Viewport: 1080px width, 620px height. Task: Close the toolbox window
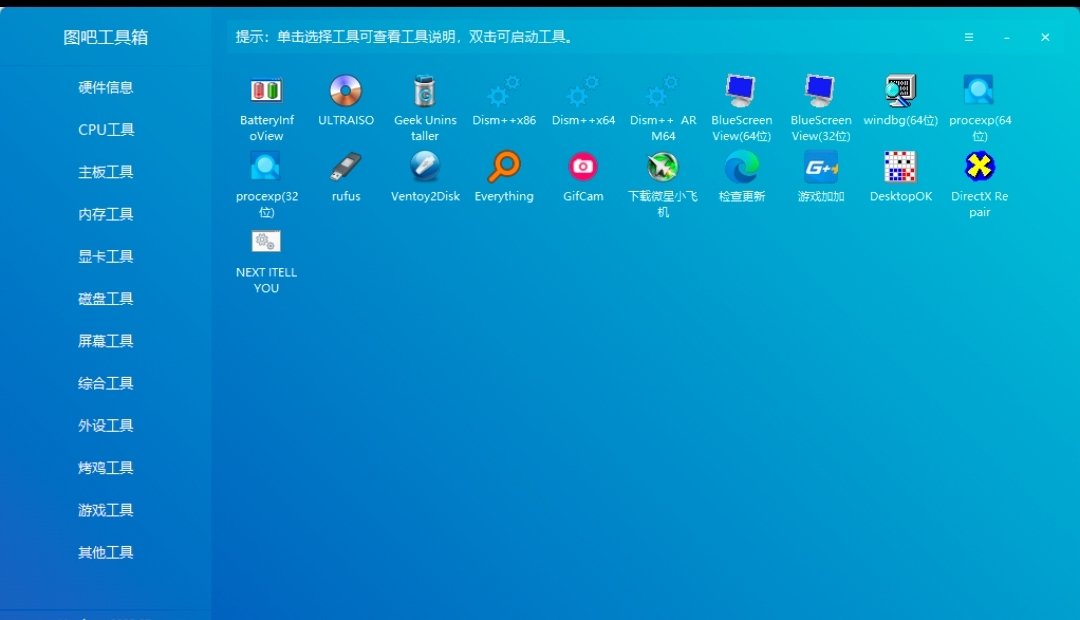click(1045, 37)
